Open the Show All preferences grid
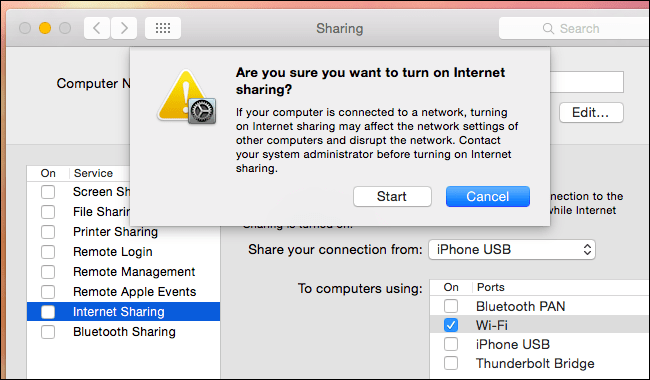This screenshot has height=380, width=650. 163,28
